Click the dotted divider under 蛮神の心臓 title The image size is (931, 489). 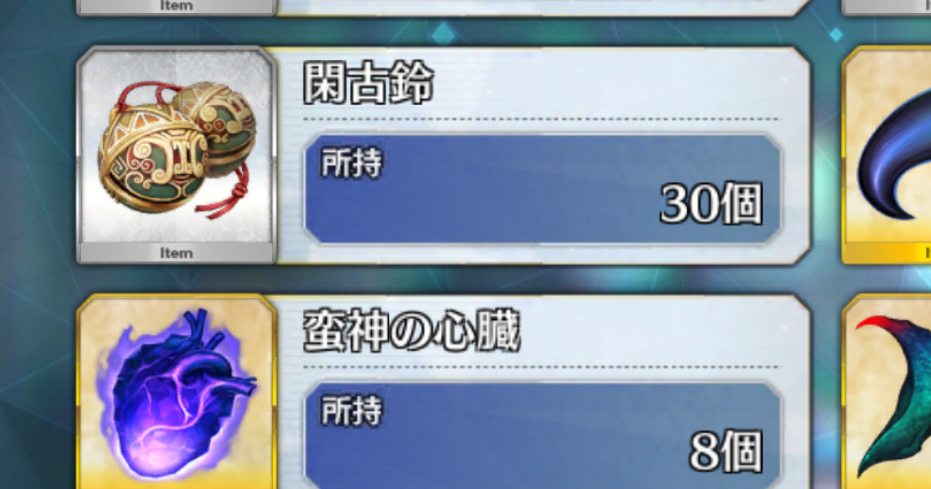tap(542, 367)
